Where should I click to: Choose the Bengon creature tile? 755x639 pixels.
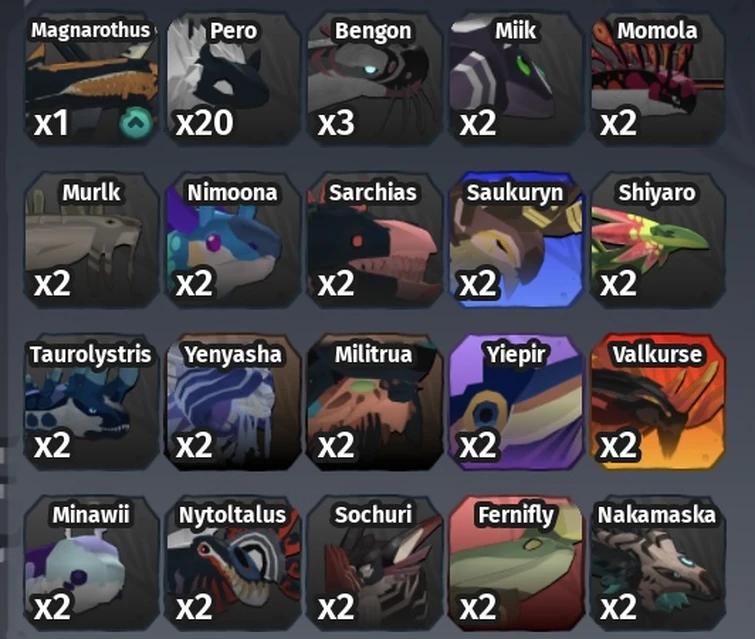[x=375, y=79]
